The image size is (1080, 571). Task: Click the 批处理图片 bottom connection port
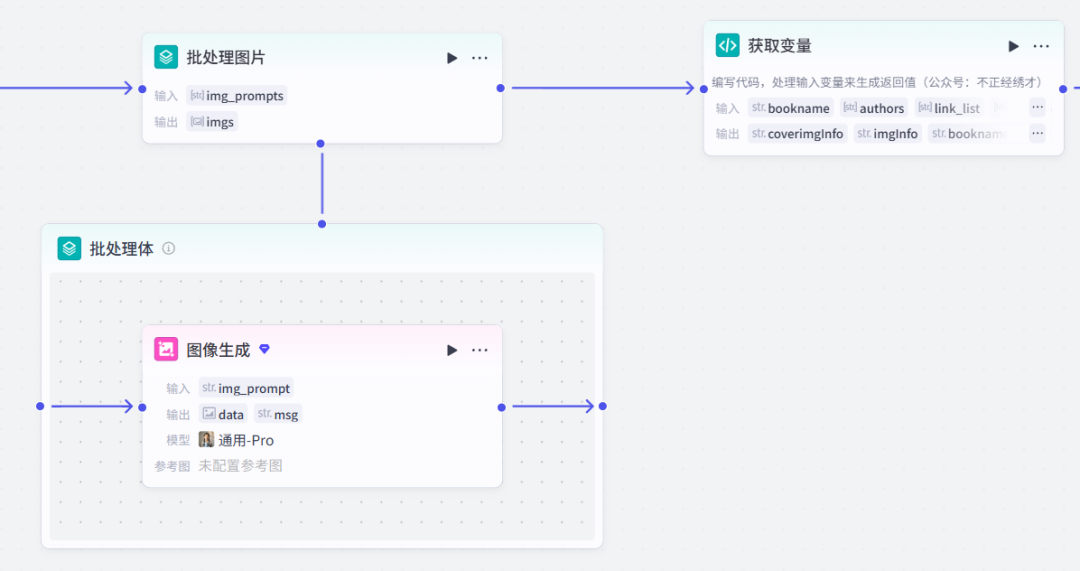tap(321, 143)
